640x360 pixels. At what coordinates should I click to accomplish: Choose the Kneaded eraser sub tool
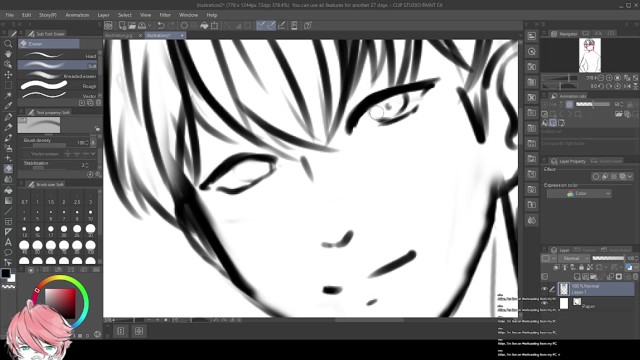coord(57,76)
